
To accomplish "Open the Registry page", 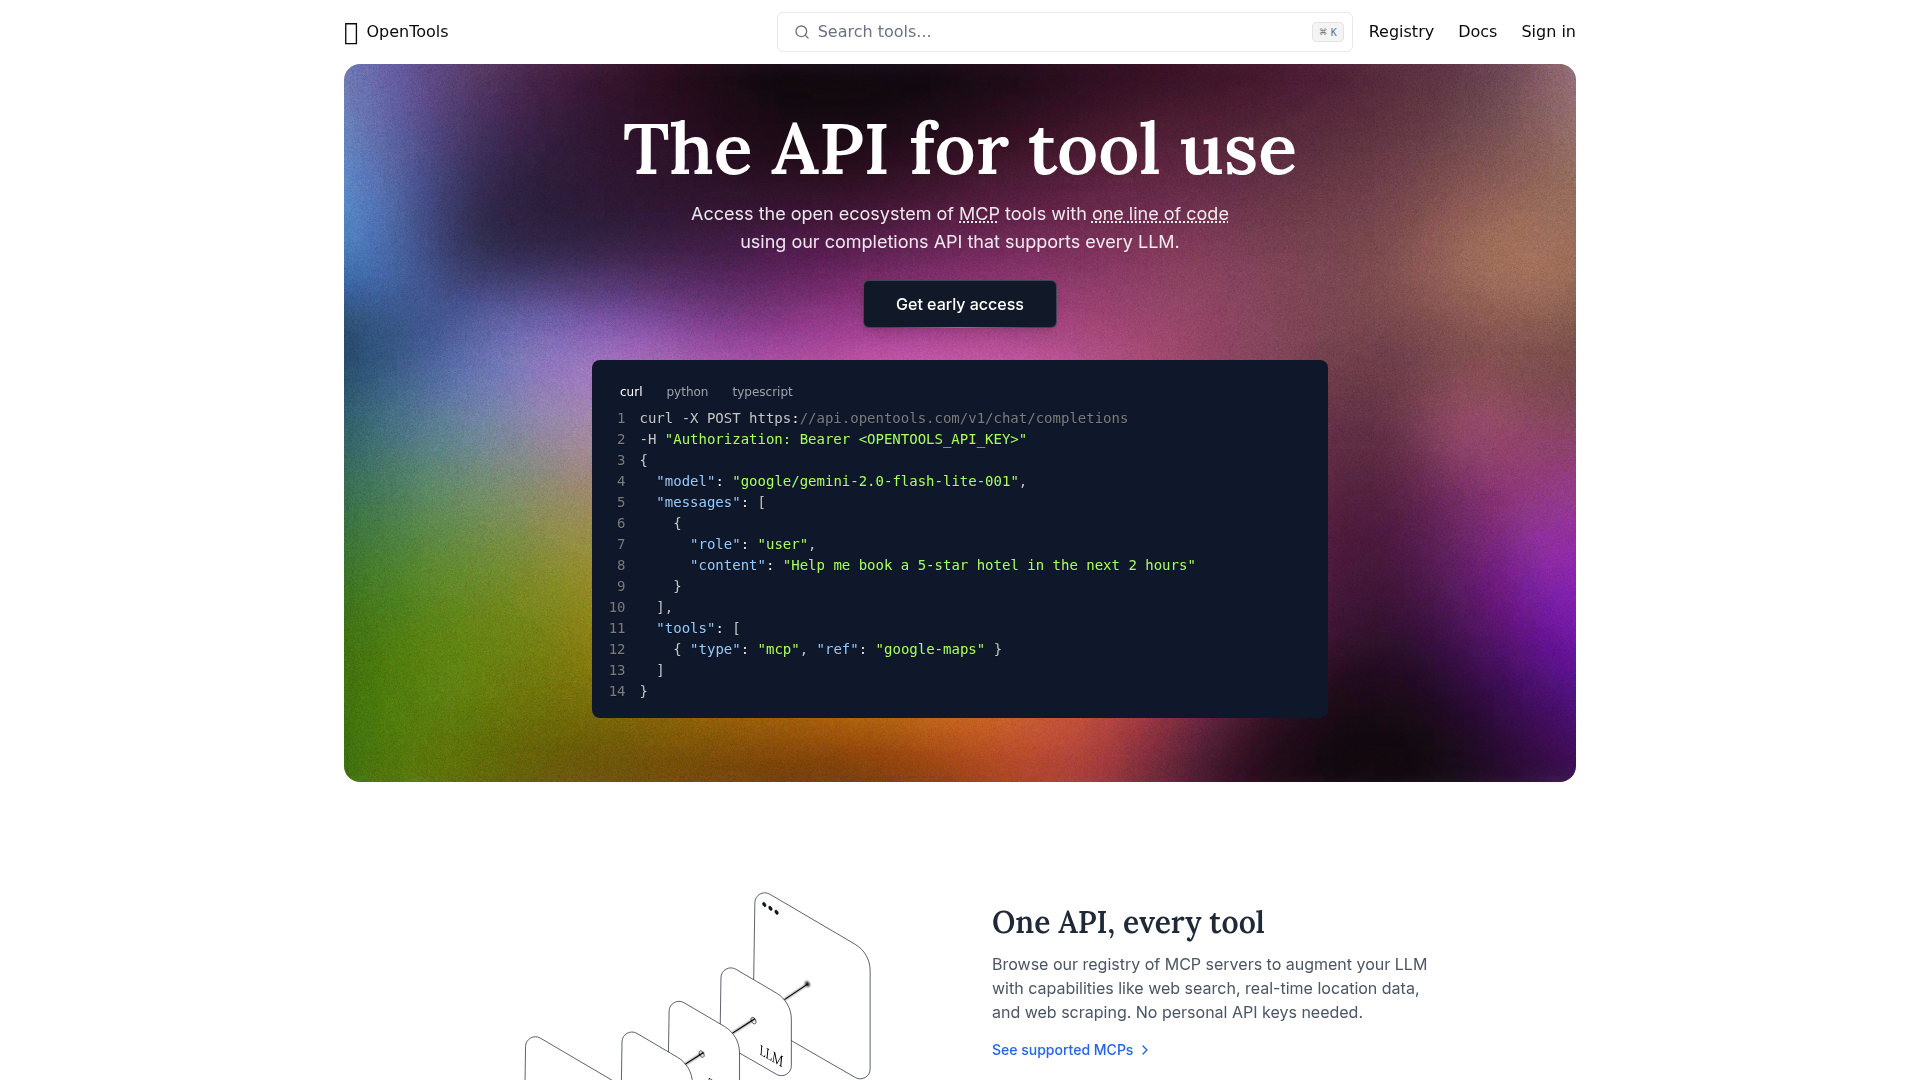I will coord(1401,32).
